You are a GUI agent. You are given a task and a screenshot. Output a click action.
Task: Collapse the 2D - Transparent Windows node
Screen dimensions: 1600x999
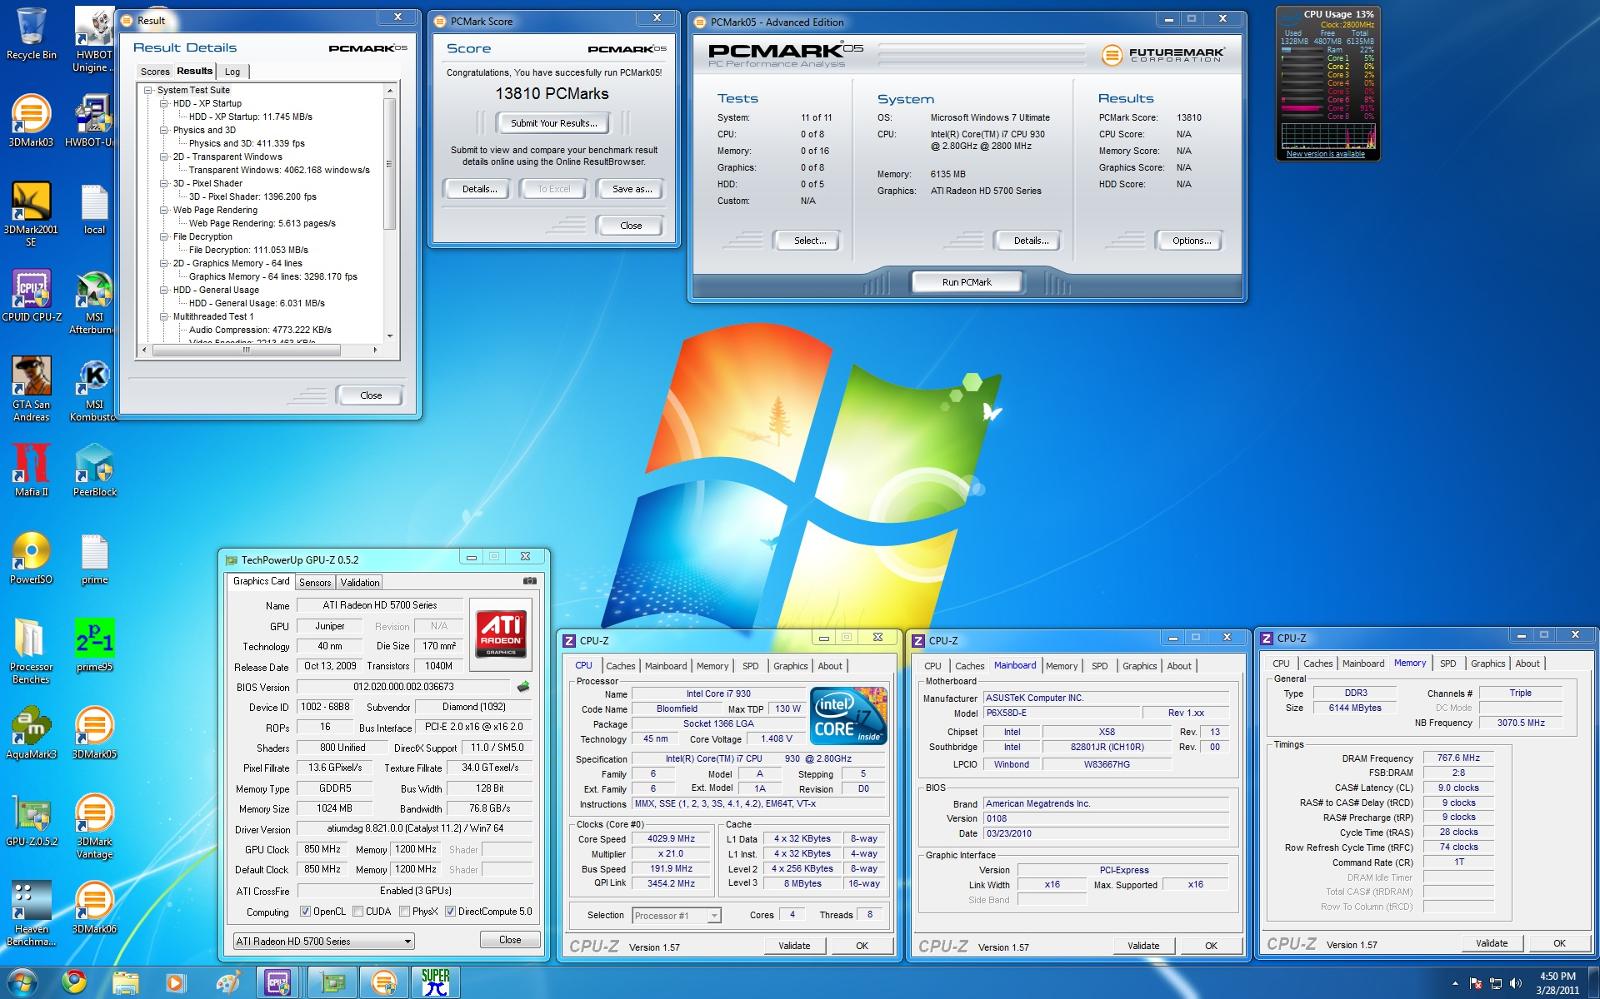164,157
